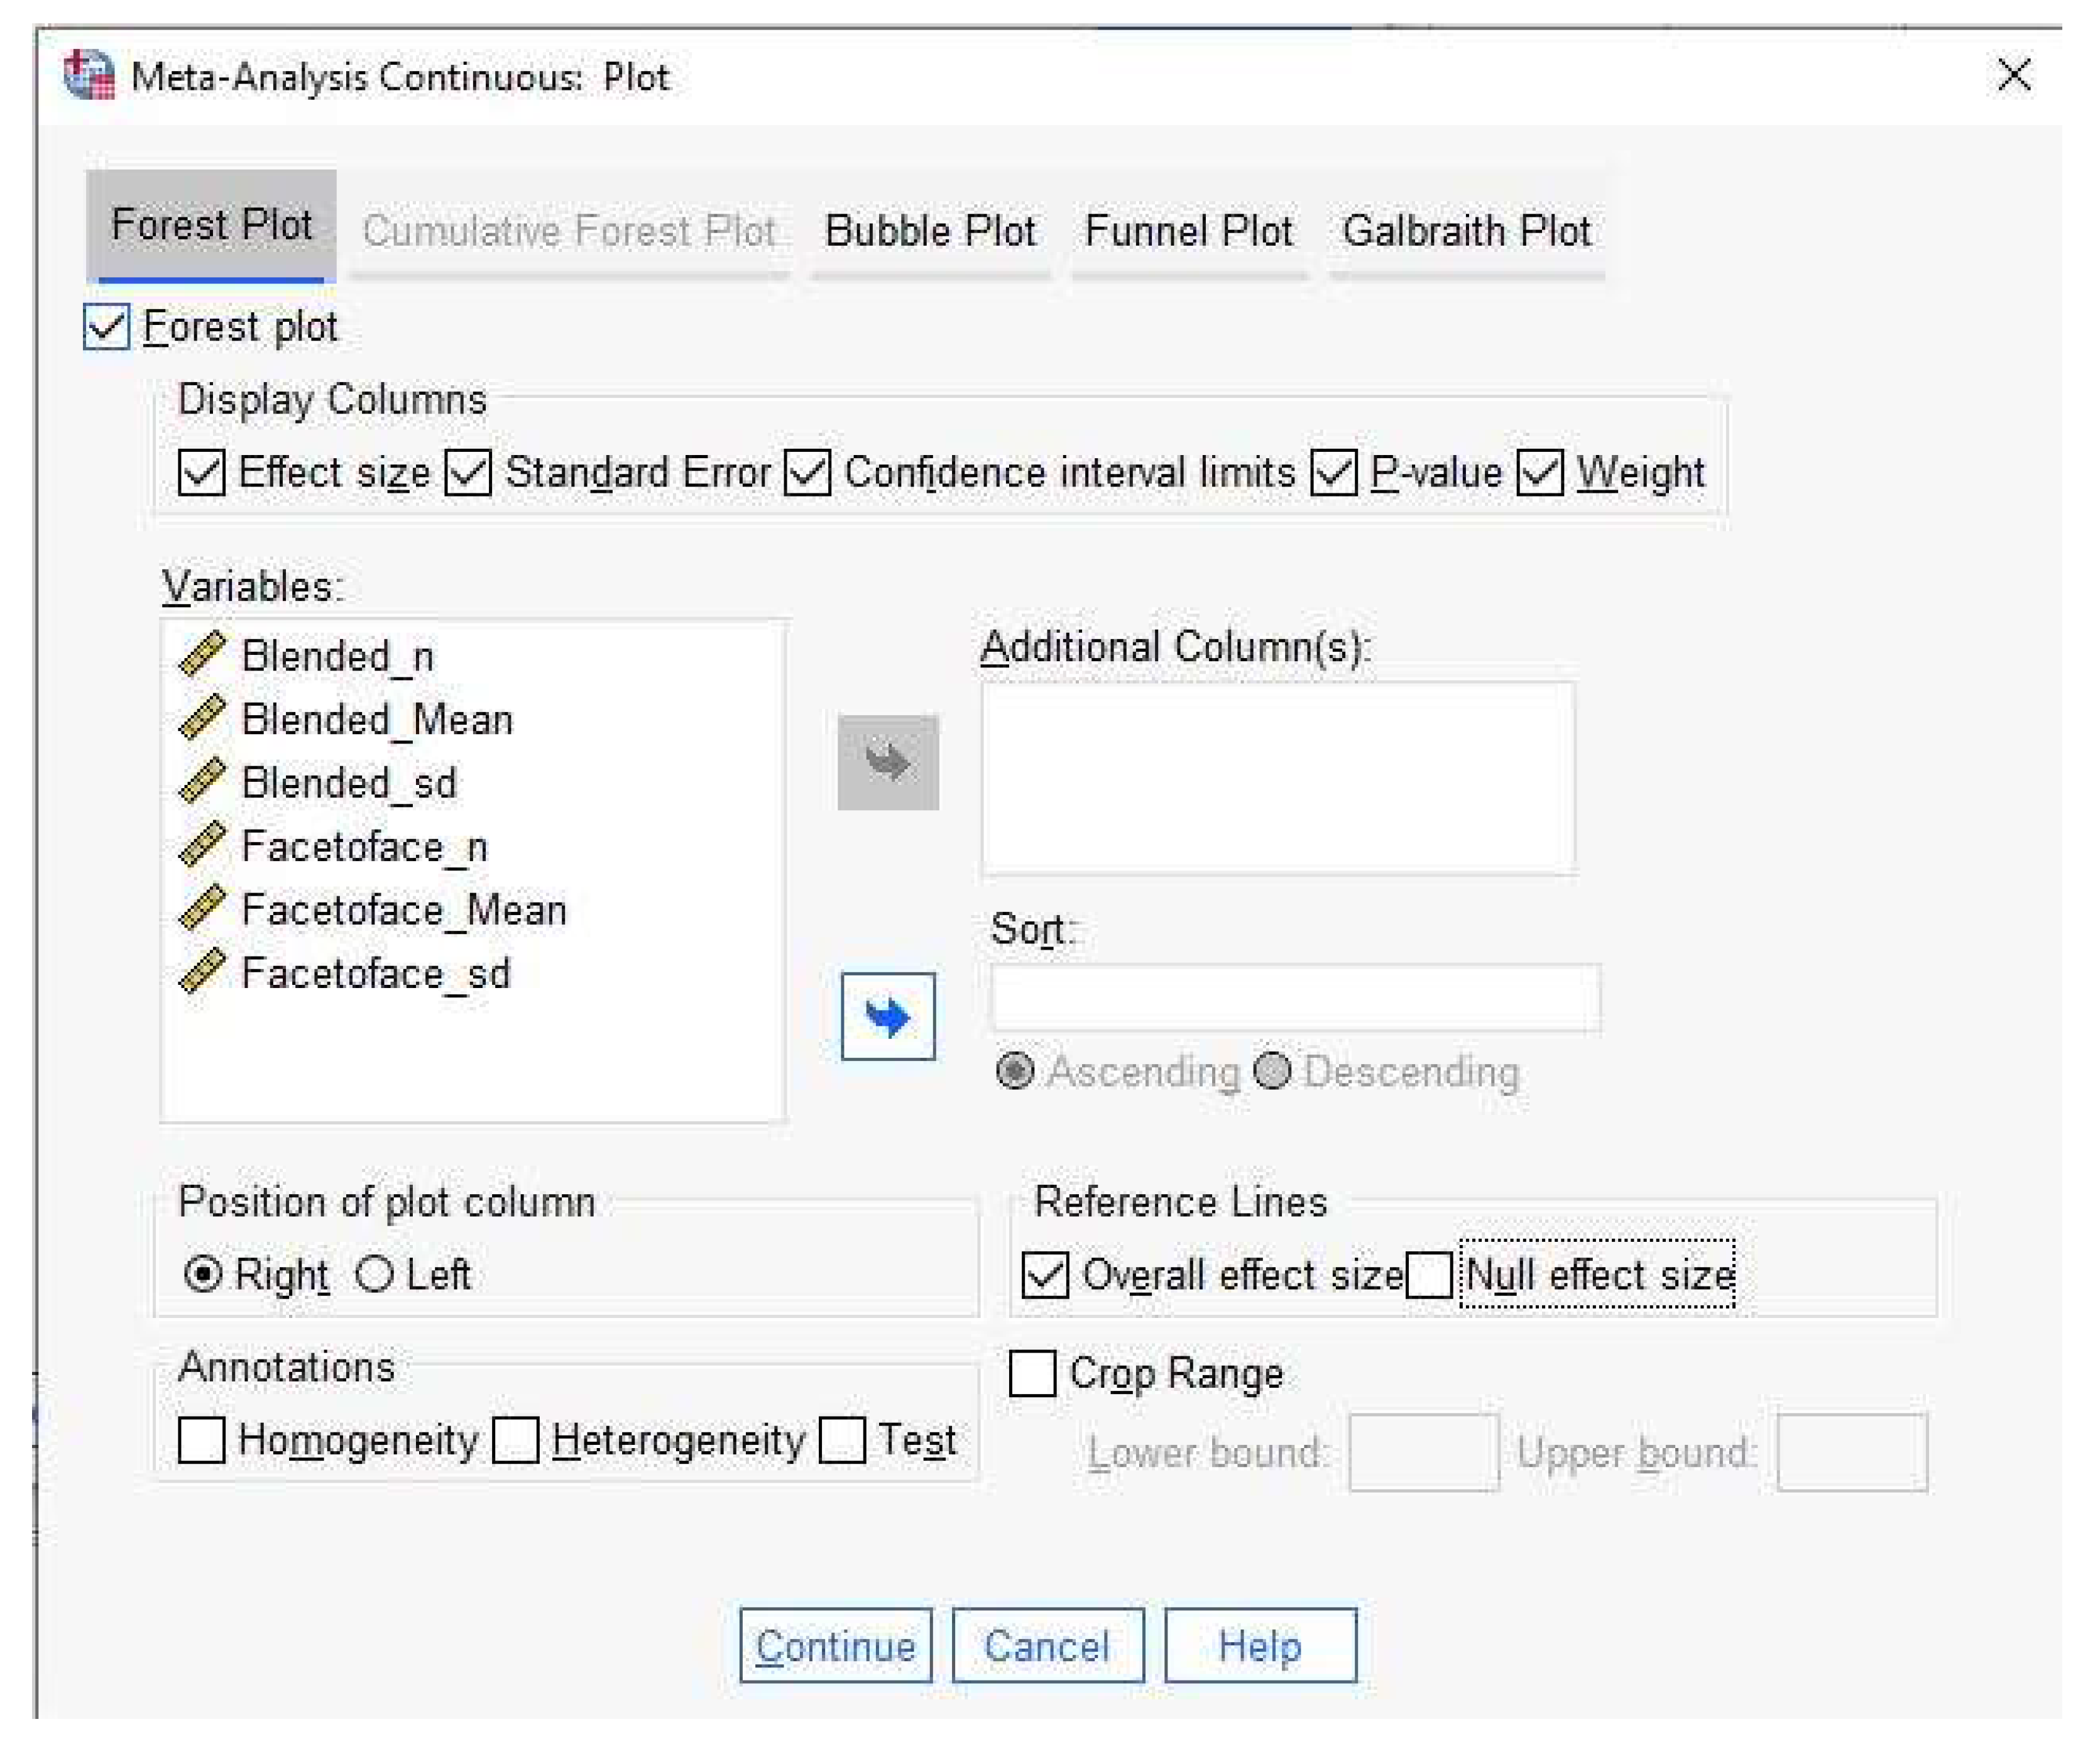Select Left position of plot column
This screenshot has width=2100, height=1751.
[375, 1274]
